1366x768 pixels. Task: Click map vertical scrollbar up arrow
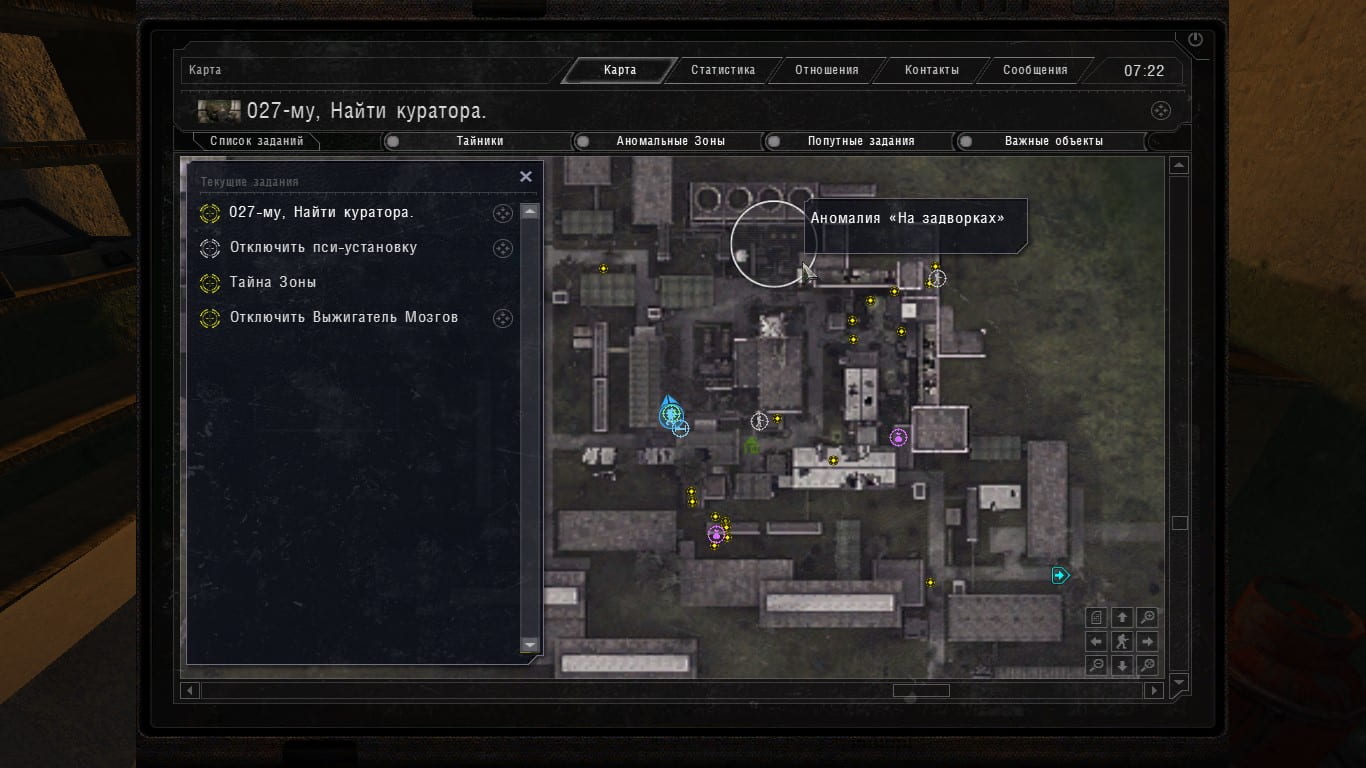pyautogui.click(x=1179, y=166)
